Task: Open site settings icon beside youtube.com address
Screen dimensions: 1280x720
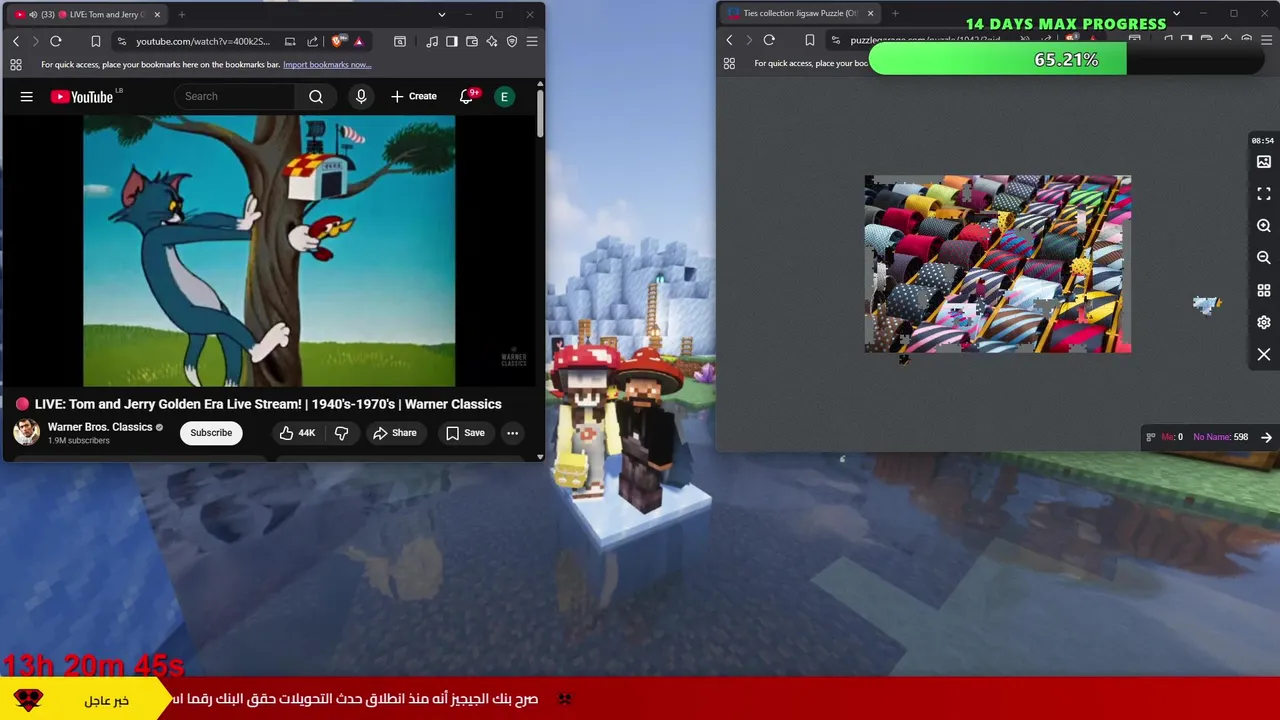Action: coord(121,41)
